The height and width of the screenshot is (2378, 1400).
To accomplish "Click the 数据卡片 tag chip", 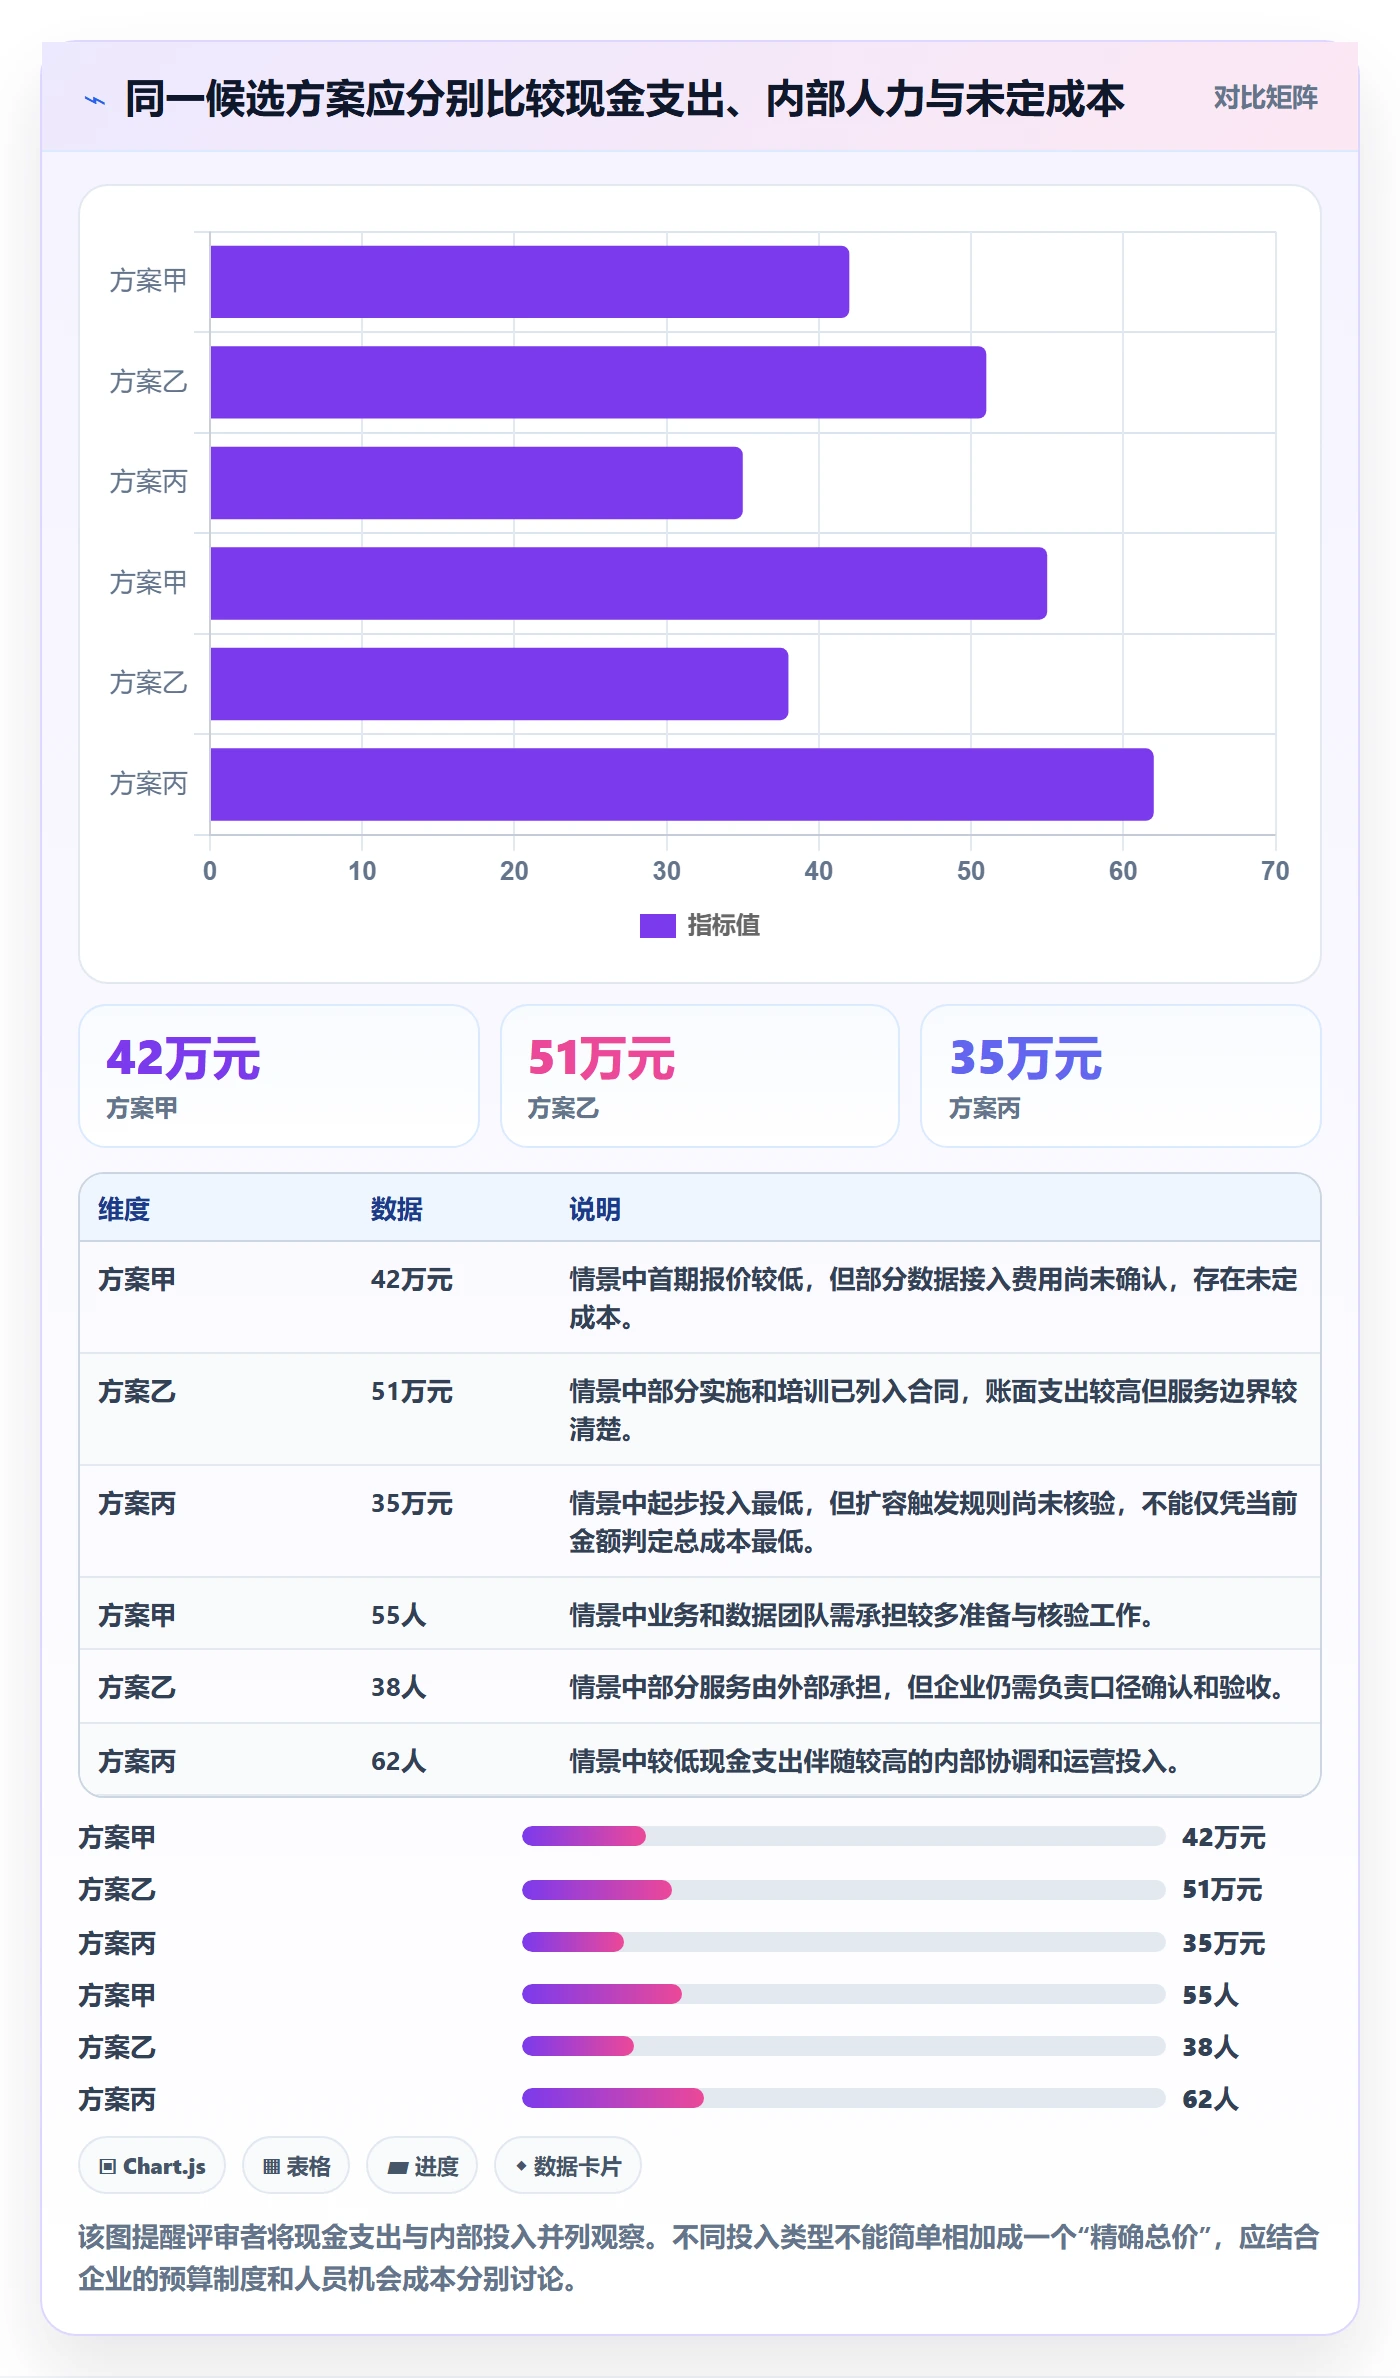I will click(568, 2166).
